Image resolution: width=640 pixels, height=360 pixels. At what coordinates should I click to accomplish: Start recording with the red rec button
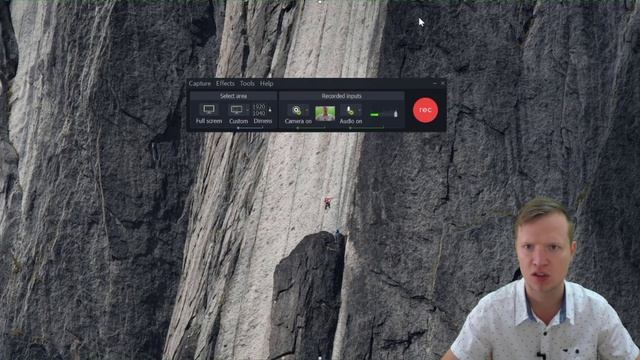click(x=425, y=110)
